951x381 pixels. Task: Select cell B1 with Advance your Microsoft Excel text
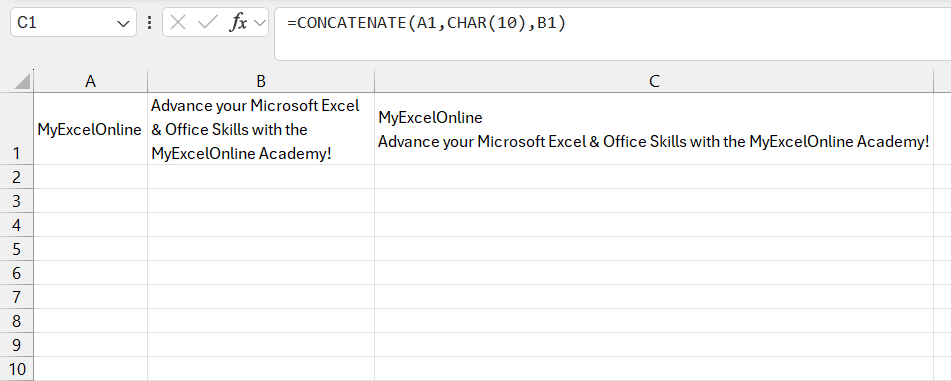pos(261,129)
